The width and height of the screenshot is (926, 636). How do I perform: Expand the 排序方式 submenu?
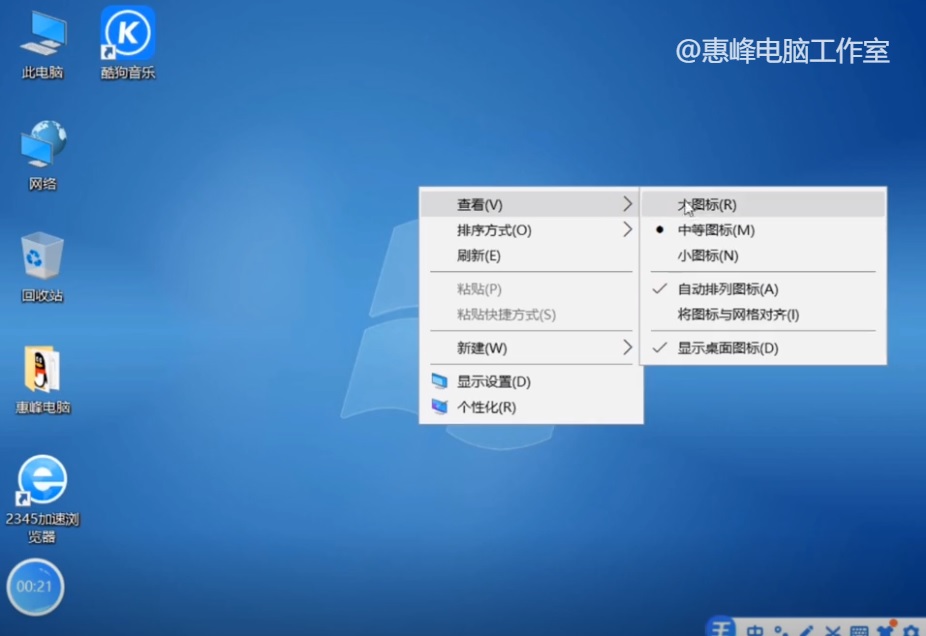[x=629, y=229]
